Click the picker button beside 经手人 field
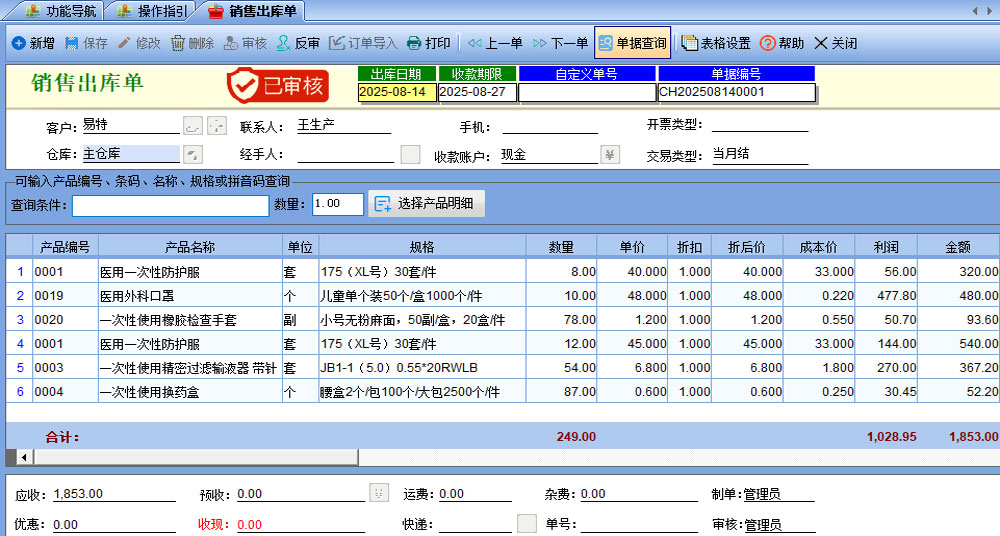Viewport: 1000px width, 536px height. [x=410, y=154]
